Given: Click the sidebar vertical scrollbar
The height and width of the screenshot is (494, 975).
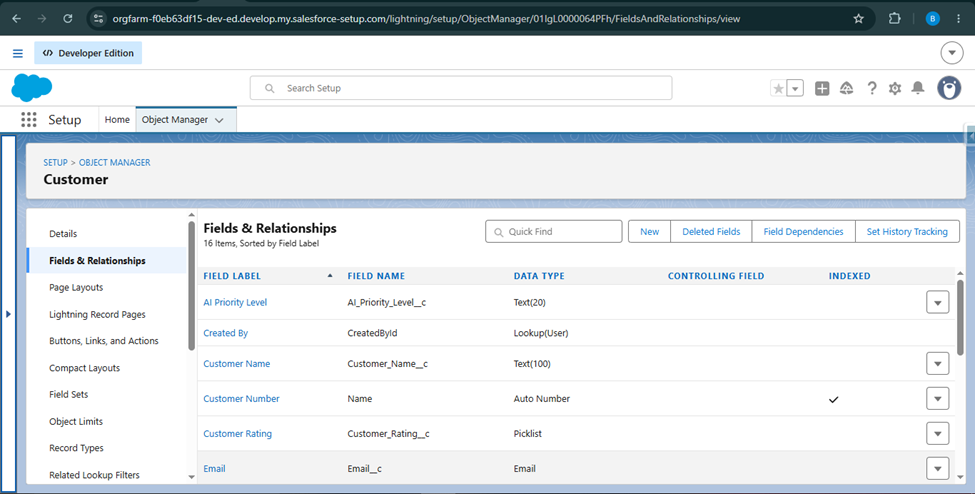Looking at the screenshot, I should pos(192,286).
